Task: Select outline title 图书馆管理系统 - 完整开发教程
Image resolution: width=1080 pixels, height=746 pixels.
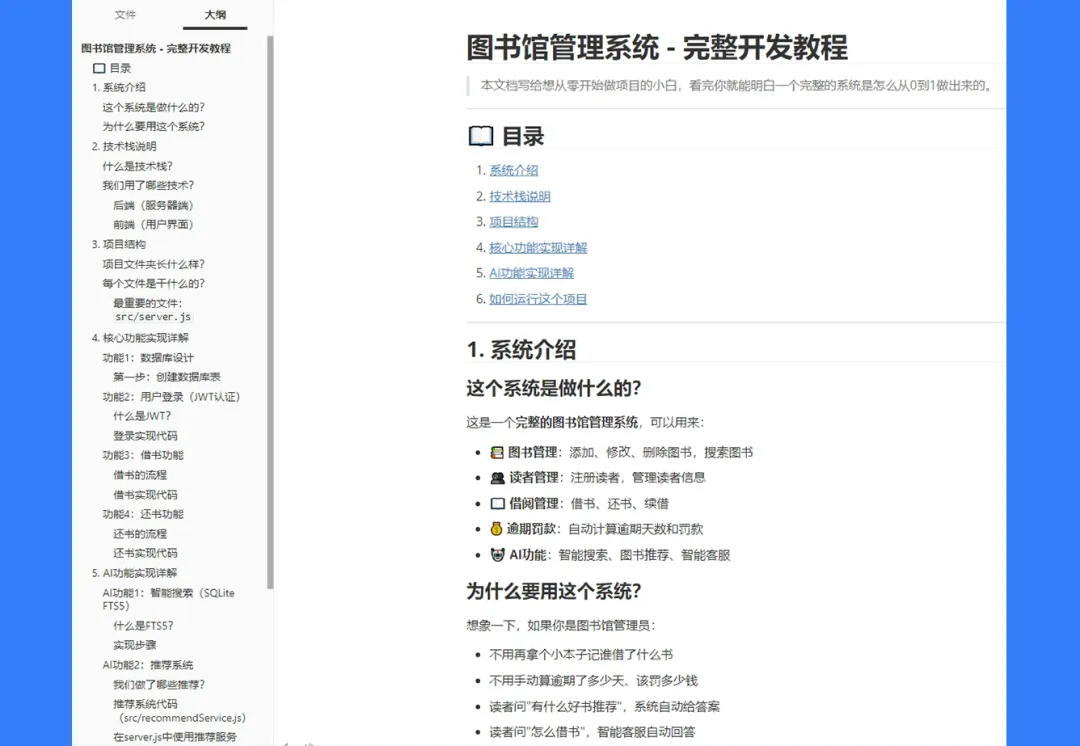Action: [156, 48]
